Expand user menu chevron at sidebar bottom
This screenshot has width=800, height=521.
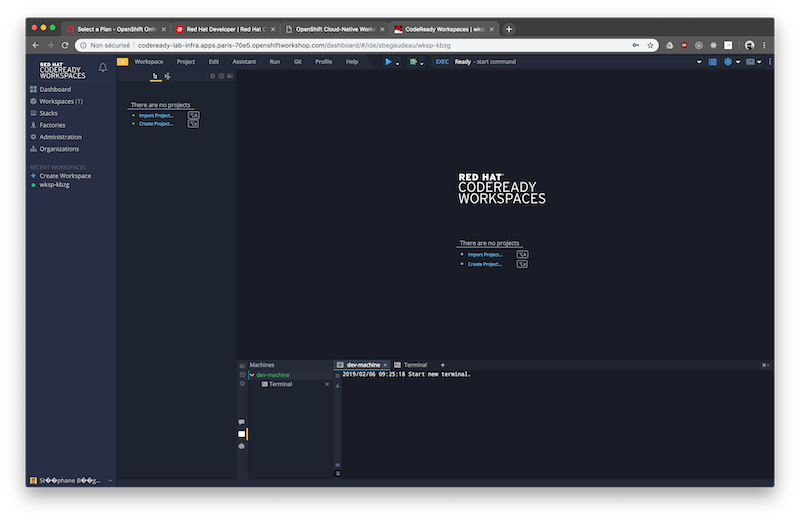click(x=110, y=481)
